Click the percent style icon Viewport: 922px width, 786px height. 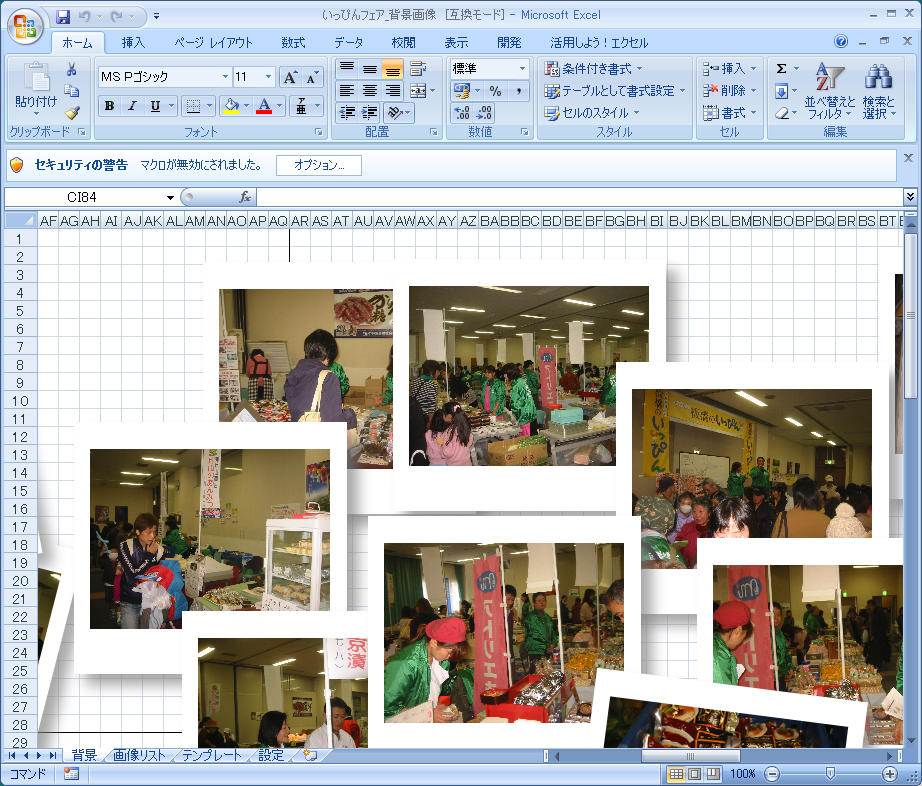[x=495, y=91]
